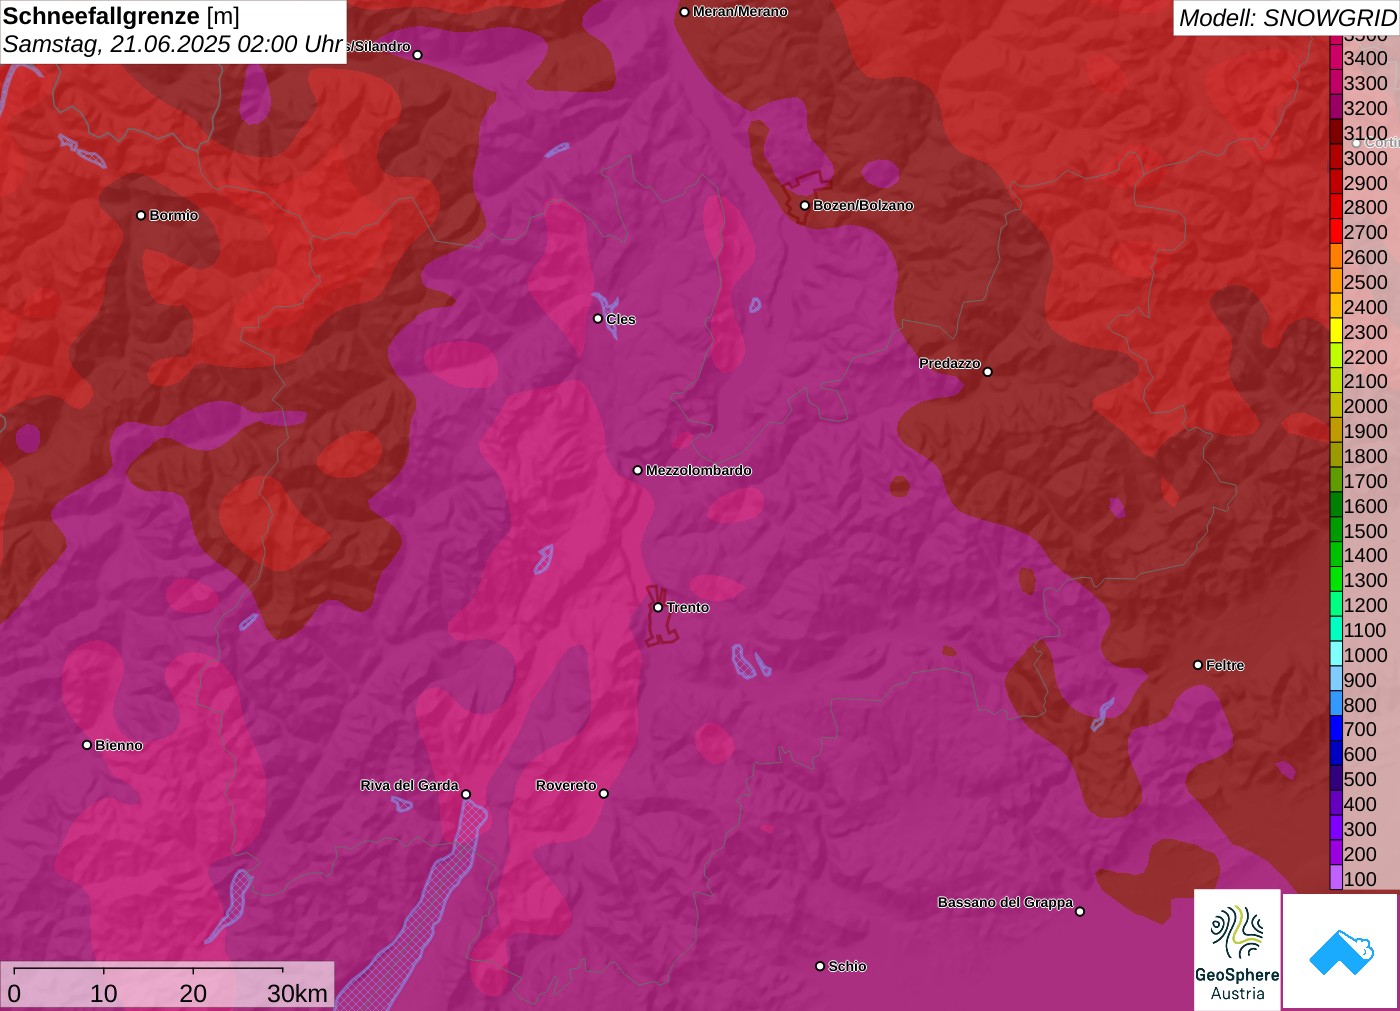This screenshot has width=1400, height=1011.
Task: Click the 'Schneefallgrenze [m]' map title
Action: (x=121, y=16)
